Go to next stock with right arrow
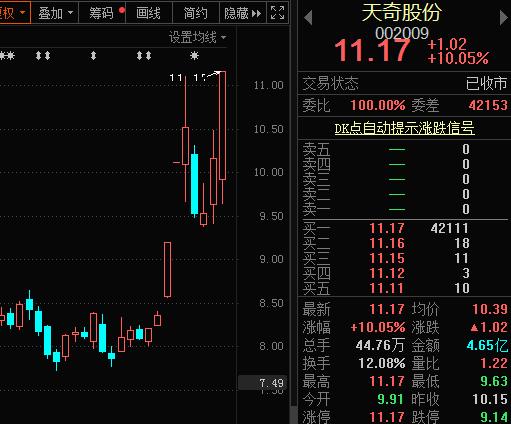The image size is (511, 424). (x=504, y=17)
